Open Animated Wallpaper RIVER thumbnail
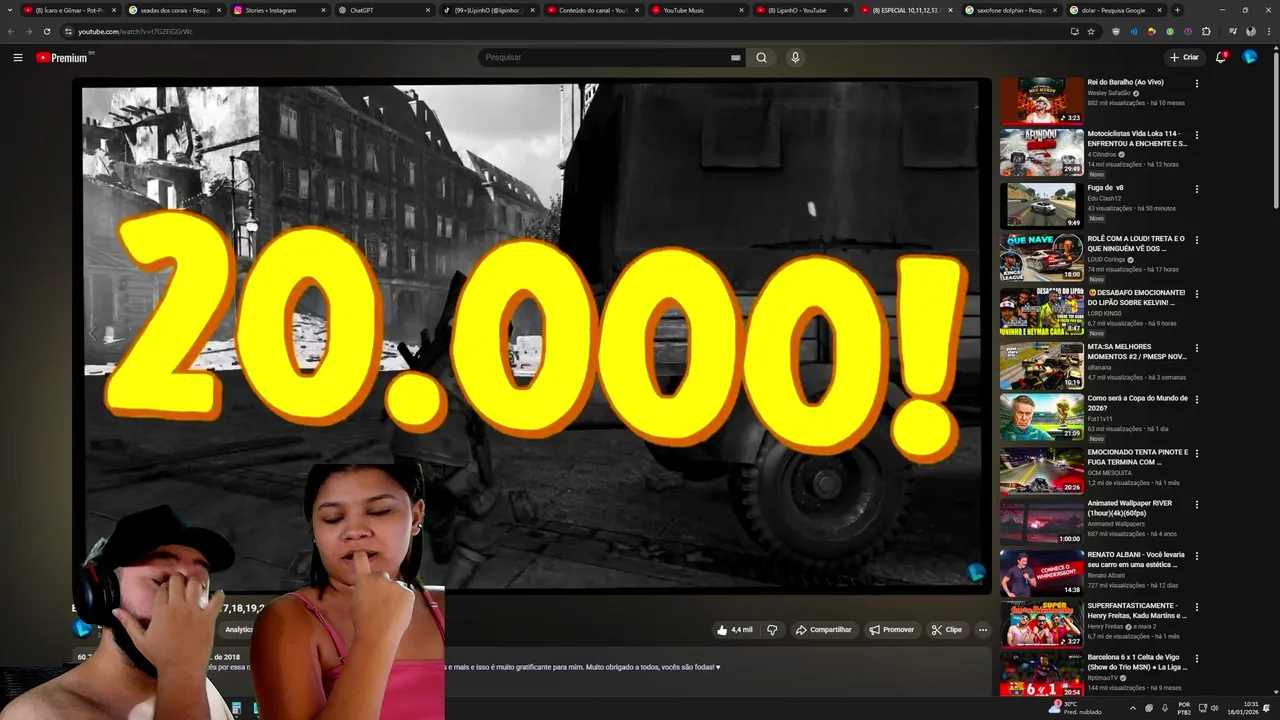1280x720 pixels. click(x=1041, y=522)
